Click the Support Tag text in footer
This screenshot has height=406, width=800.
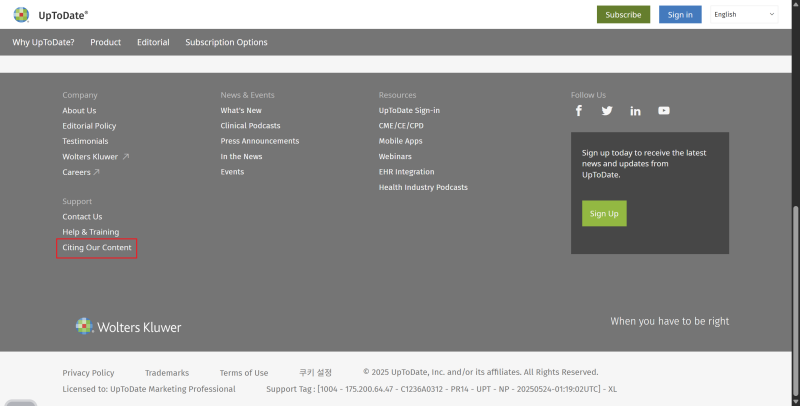pos(441,389)
